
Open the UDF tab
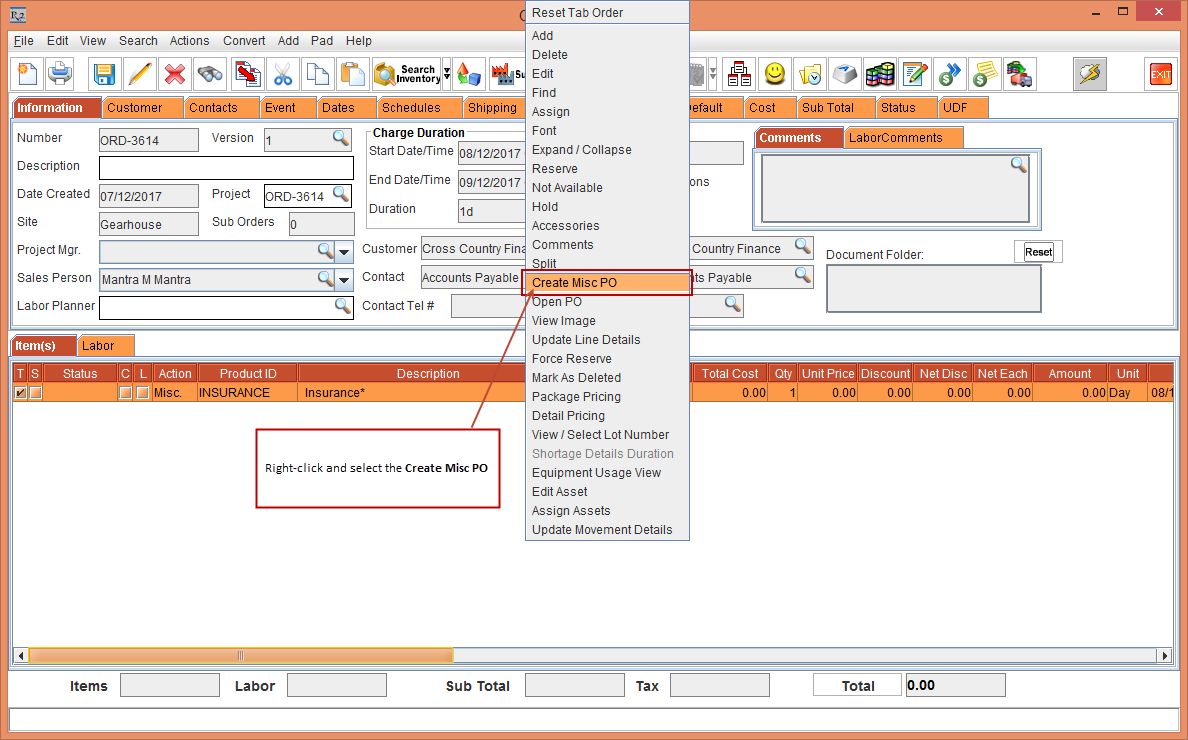(963, 108)
